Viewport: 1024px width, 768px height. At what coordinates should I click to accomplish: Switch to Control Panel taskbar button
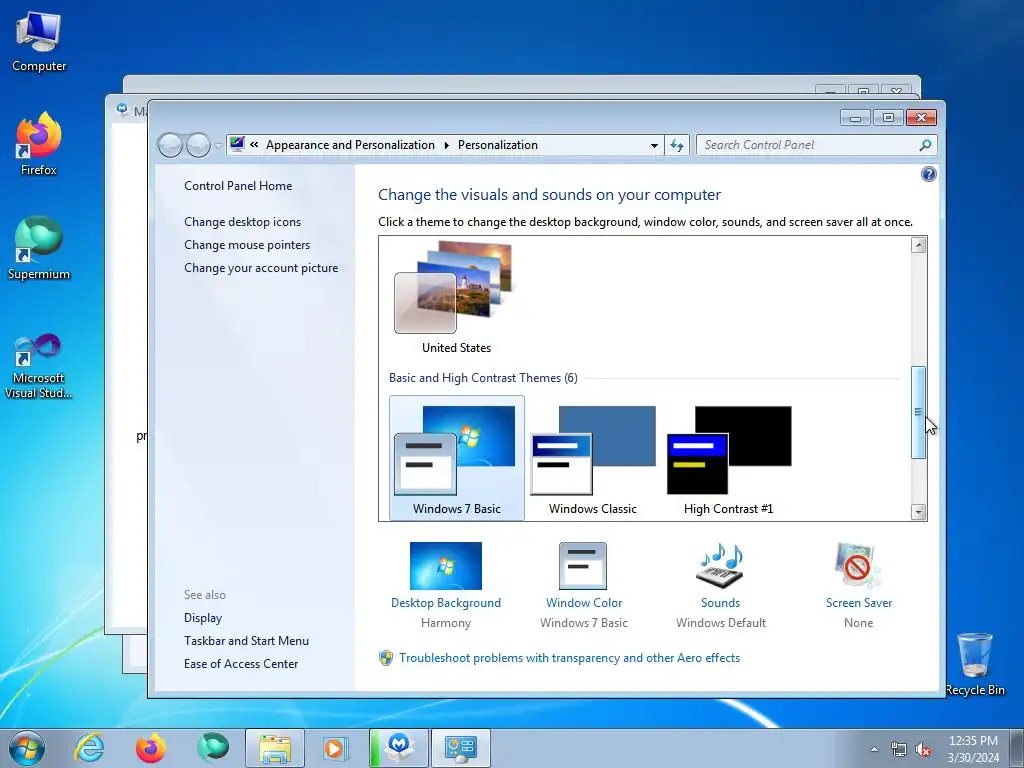[x=460, y=748]
